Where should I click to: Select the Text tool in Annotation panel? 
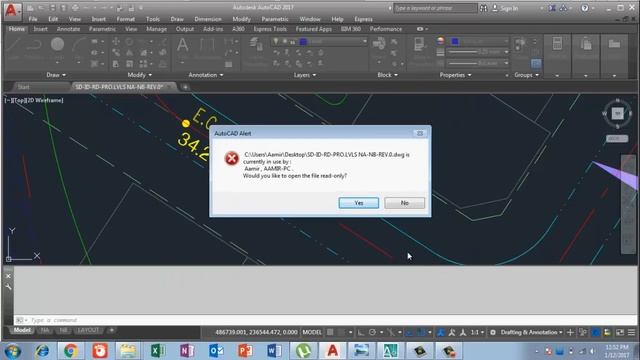coord(182,45)
